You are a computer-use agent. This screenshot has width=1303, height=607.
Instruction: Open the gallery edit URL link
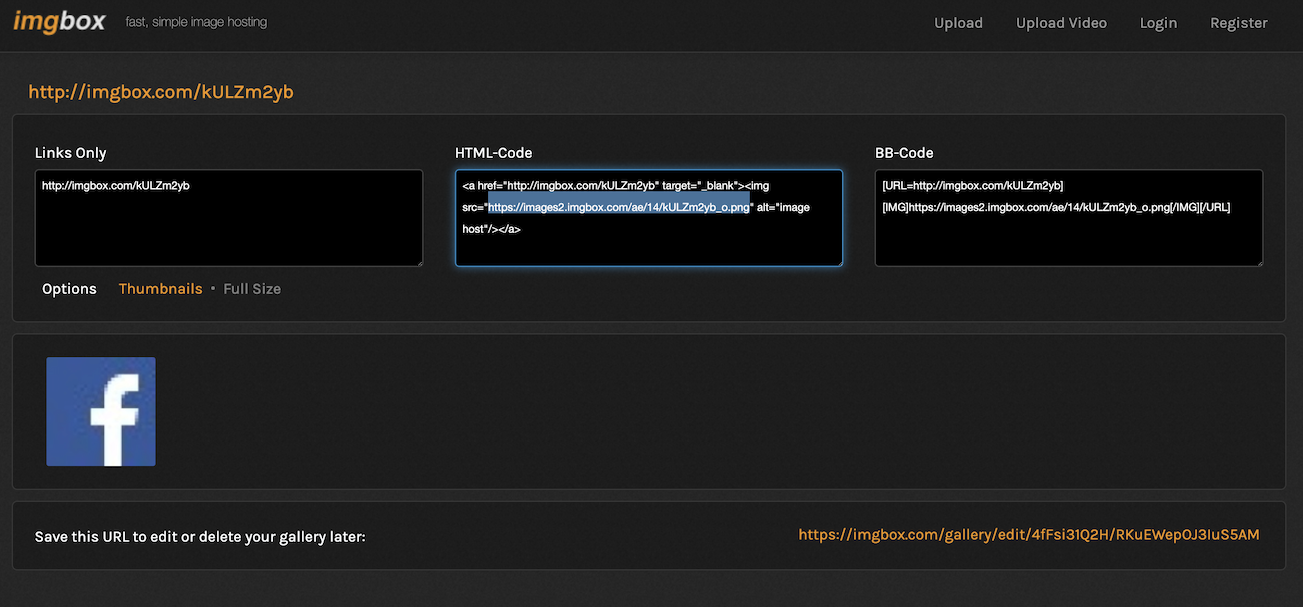point(1029,535)
